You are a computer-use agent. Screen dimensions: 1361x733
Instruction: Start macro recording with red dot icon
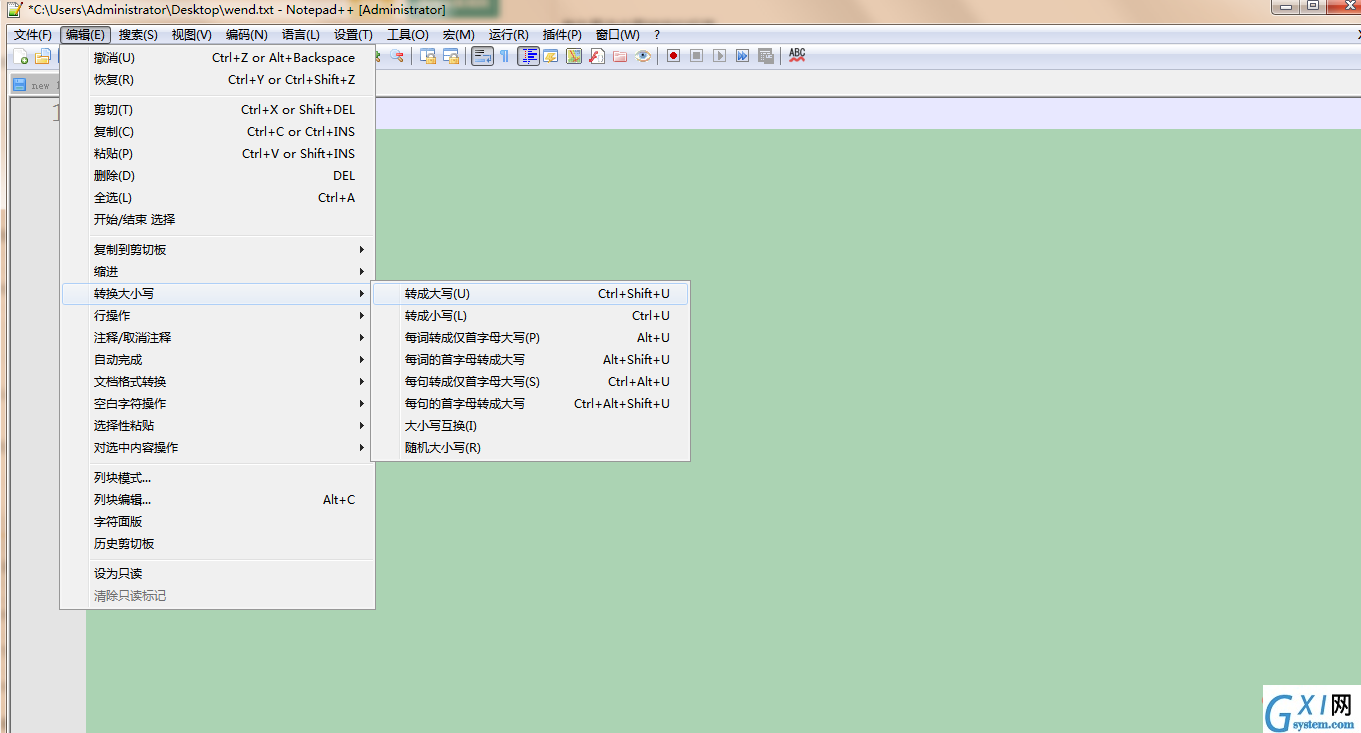click(x=673, y=56)
